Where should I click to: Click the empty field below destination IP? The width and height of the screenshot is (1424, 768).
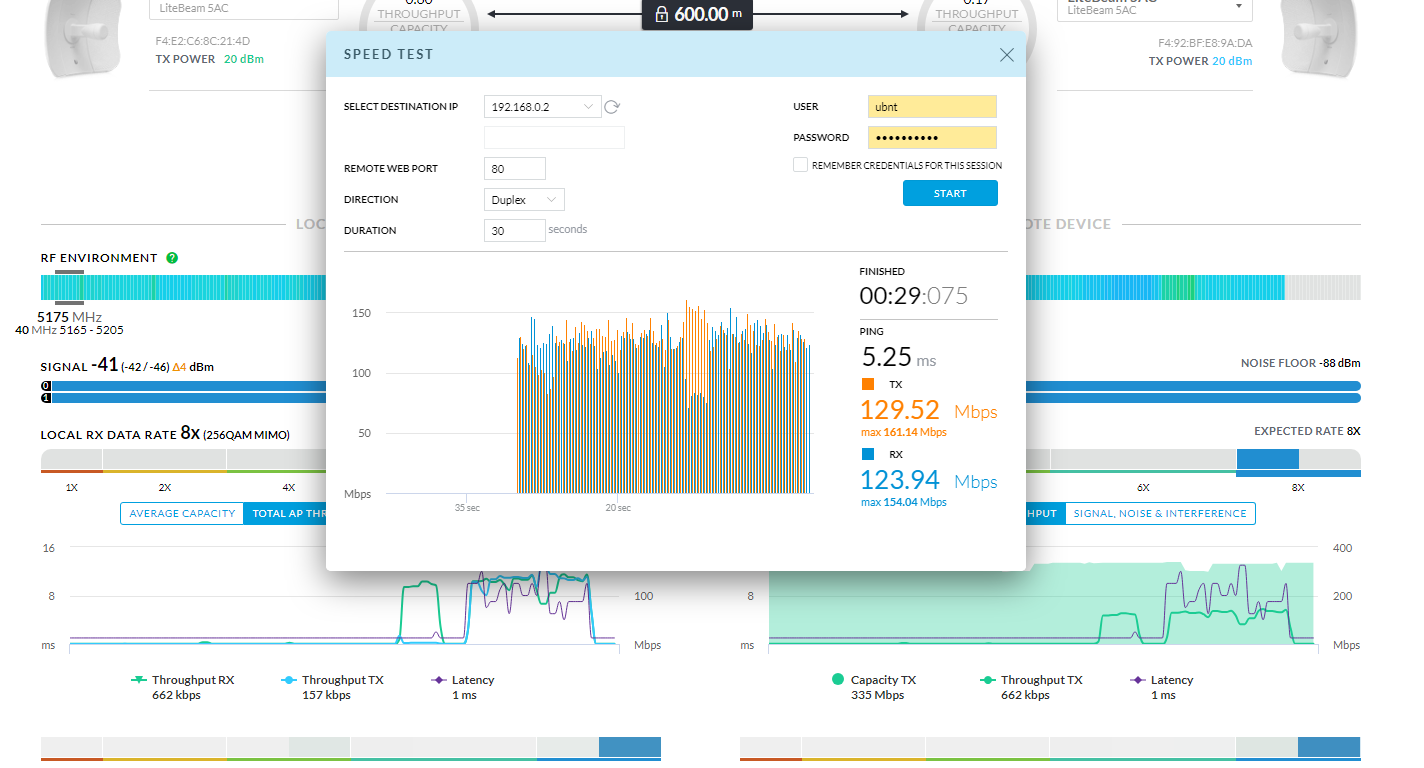(554, 137)
